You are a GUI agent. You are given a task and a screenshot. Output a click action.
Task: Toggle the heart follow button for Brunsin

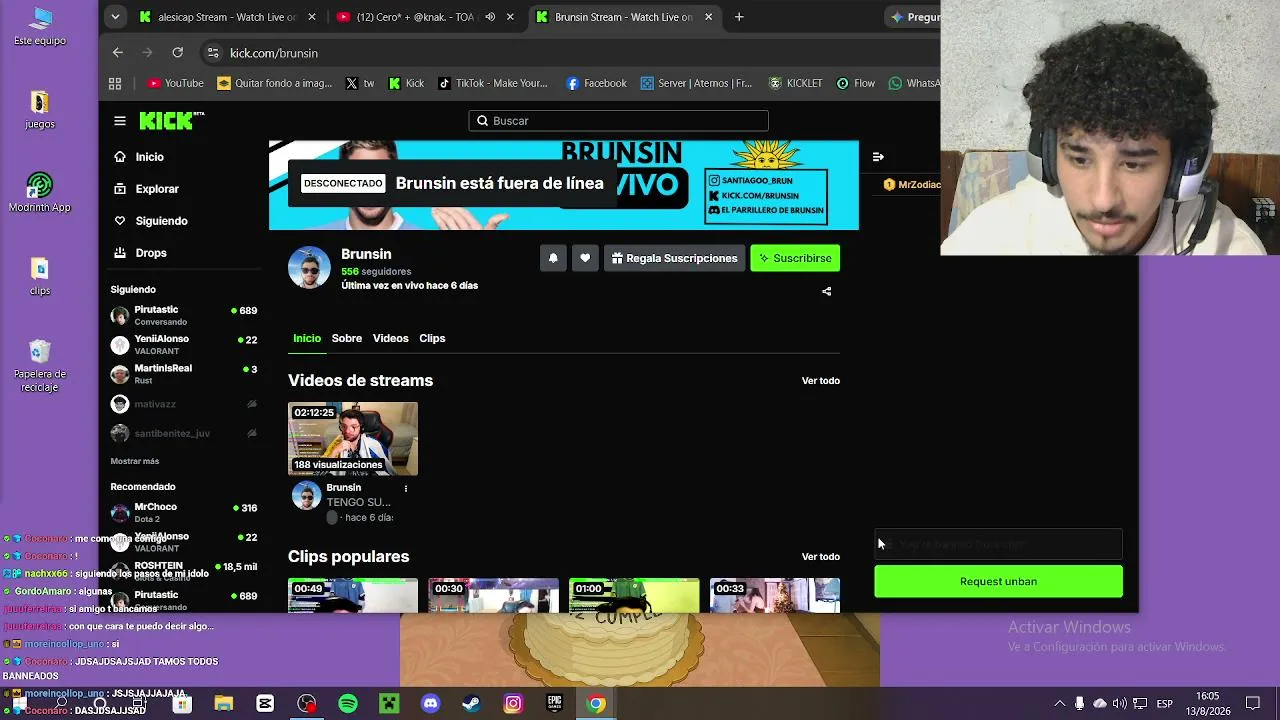point(585,258)
